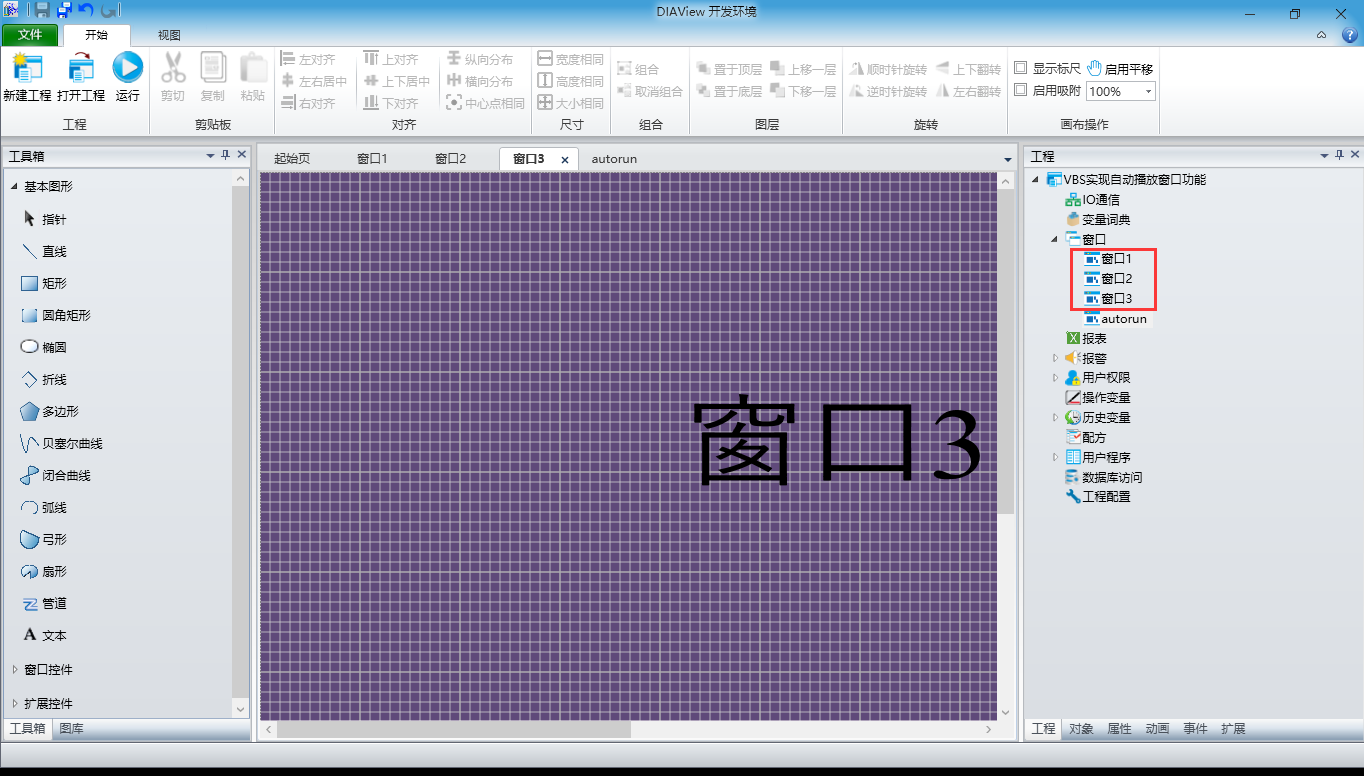
Task: Switch to the 事件 panel tab
Action: click(x=1195, y=729)
